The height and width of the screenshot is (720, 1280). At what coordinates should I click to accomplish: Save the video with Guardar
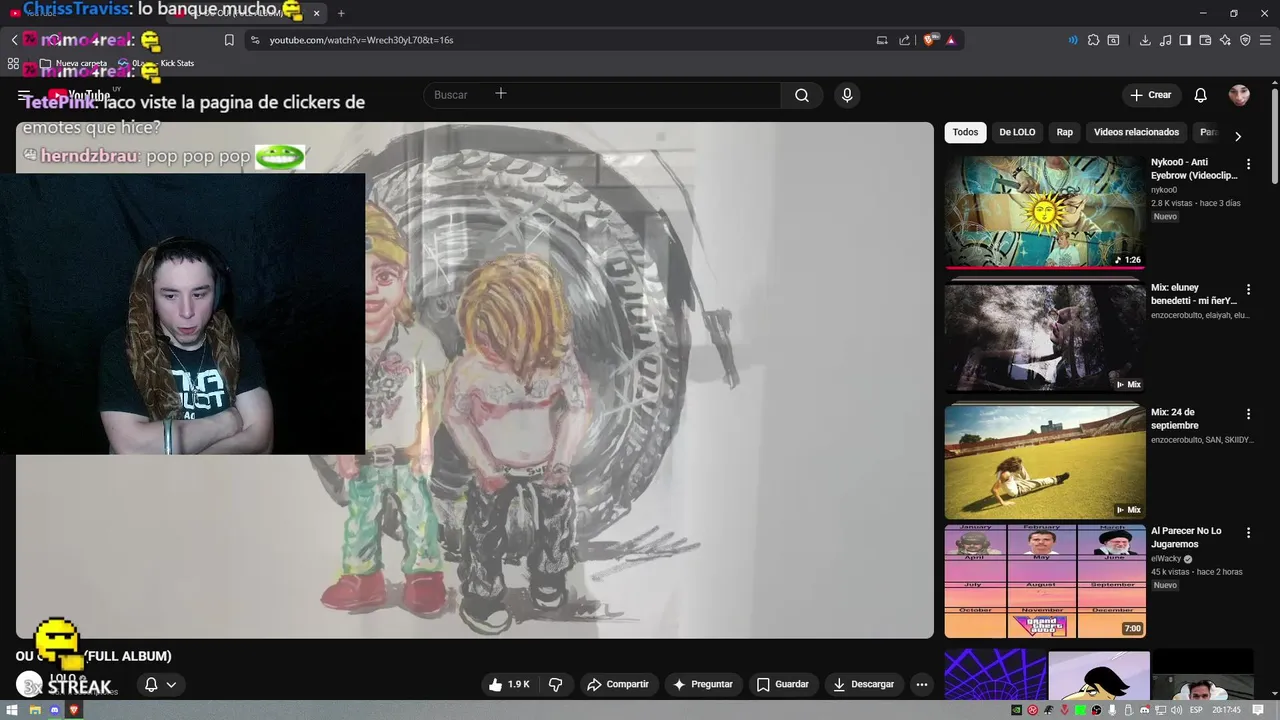[783, 684]
